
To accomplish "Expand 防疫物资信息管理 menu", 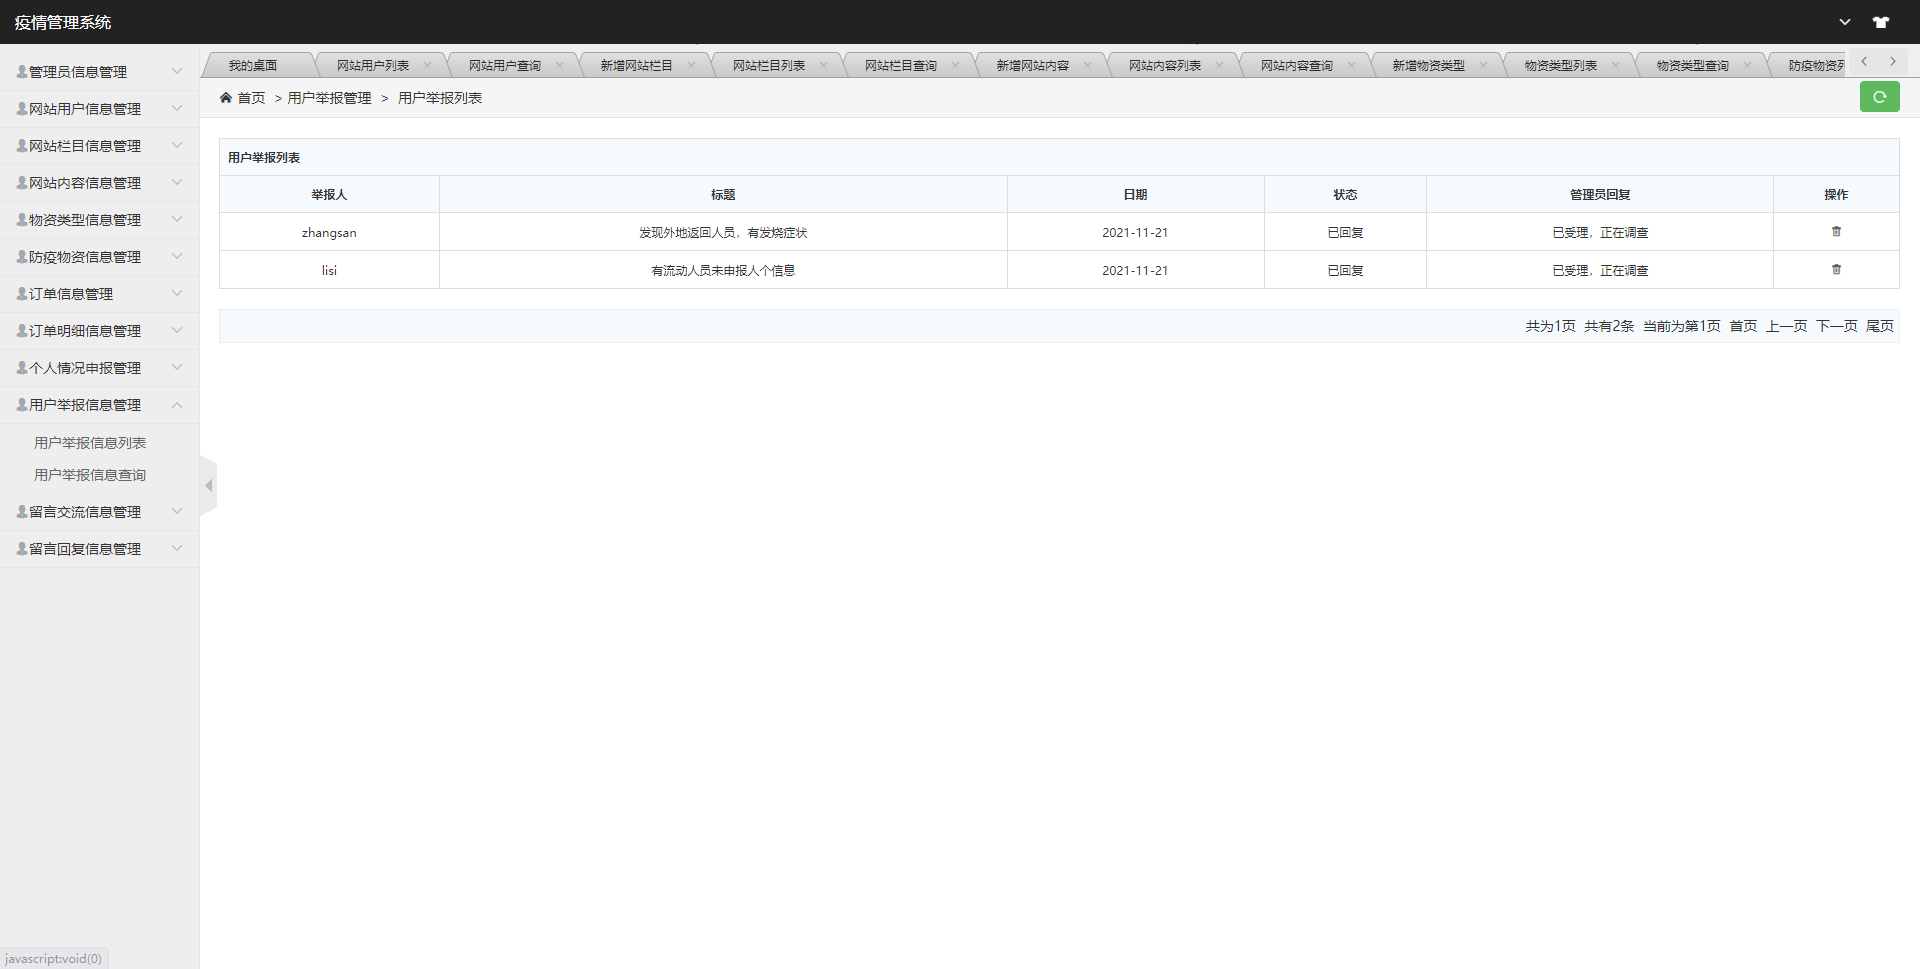I will (99, 257).
